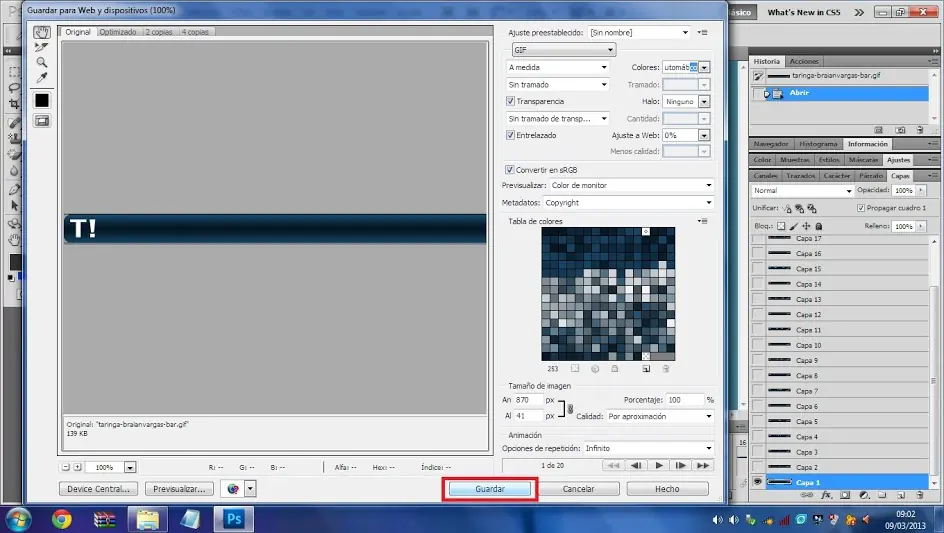
Task: Select the Eyedropper tool in dialog
Action: [x=42, y=78]
